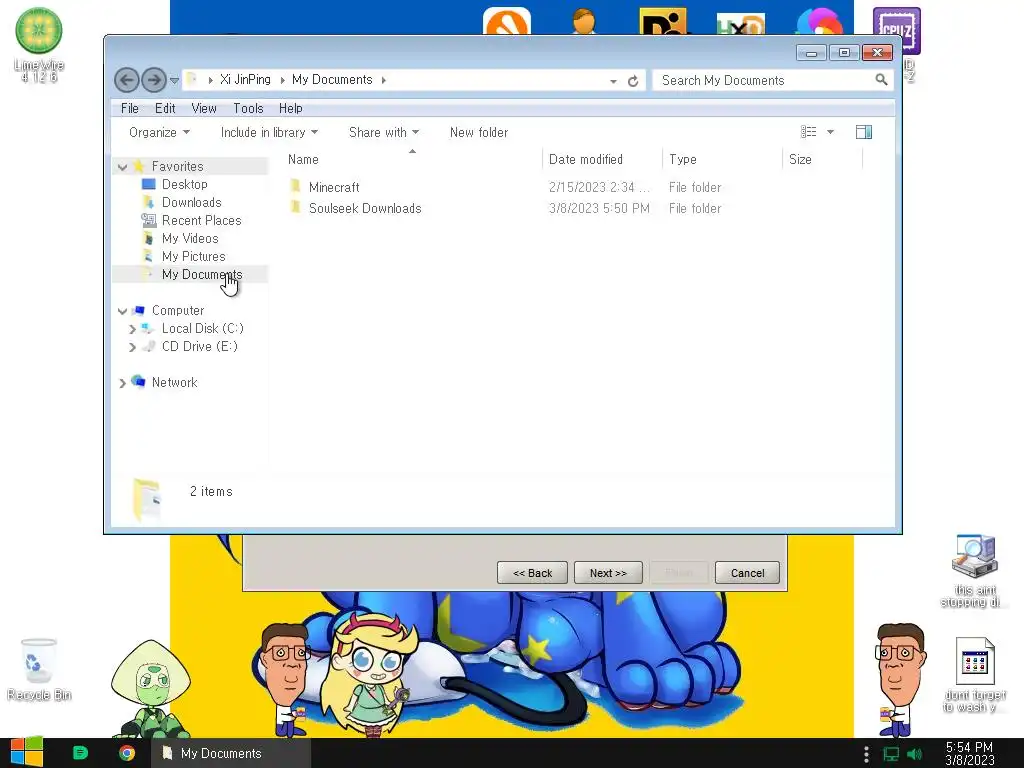Show hidden tray icons

coord(867,754)
